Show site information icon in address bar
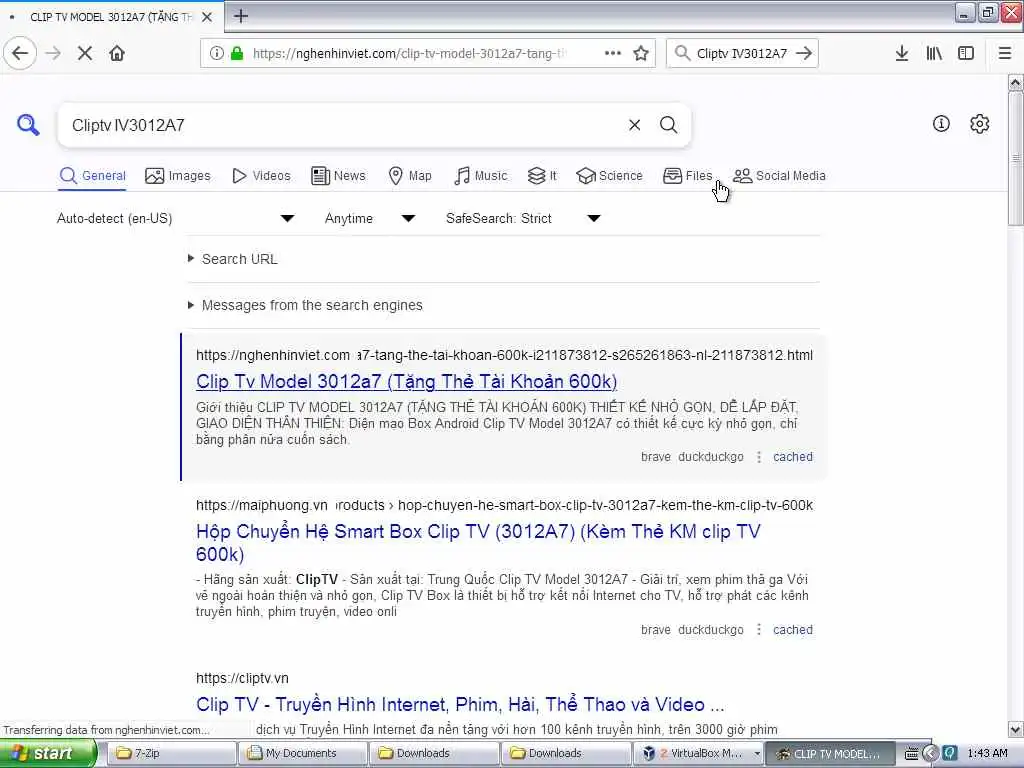 tap(217, 54)
